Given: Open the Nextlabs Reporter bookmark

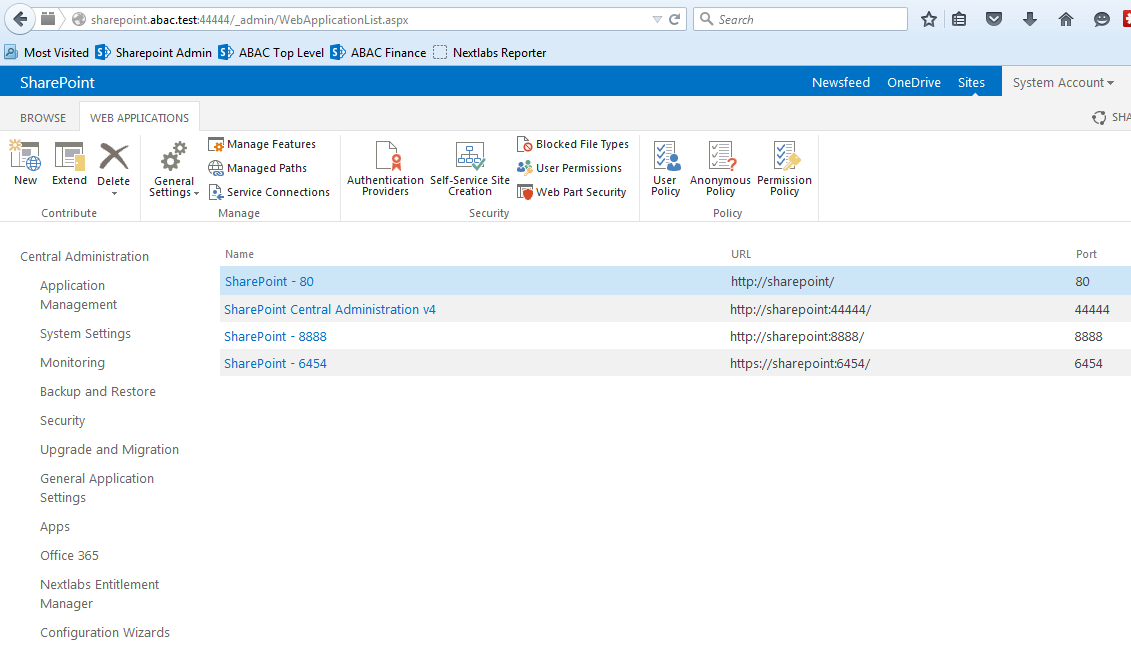Looking at the screenshot, I should (490, 53).
